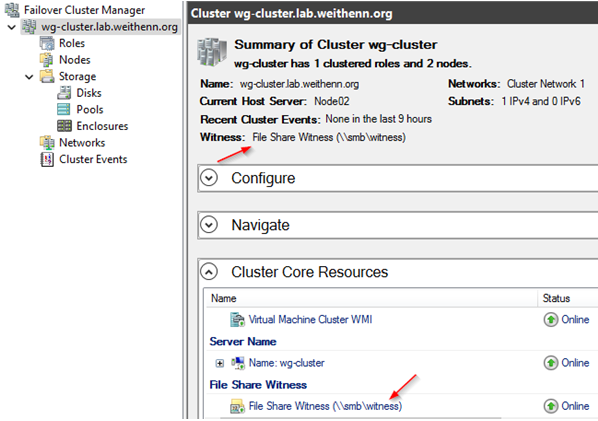Click the File Share Witness resource icon
Viewport: 598px width, 421px height.
coord(237,407)
